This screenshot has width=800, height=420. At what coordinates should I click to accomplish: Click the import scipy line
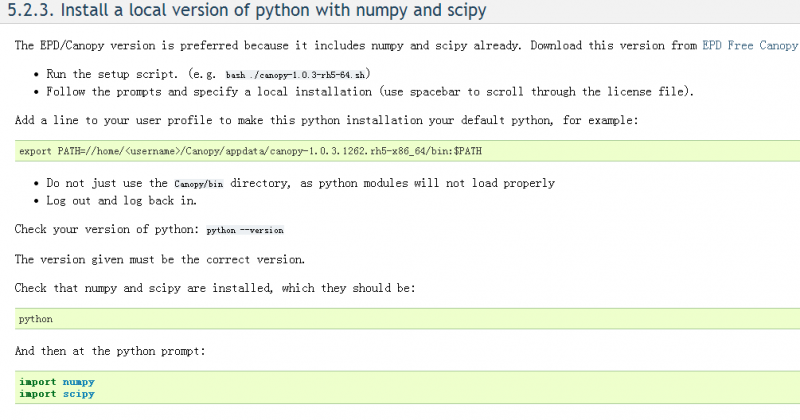[x=56, y=394]
